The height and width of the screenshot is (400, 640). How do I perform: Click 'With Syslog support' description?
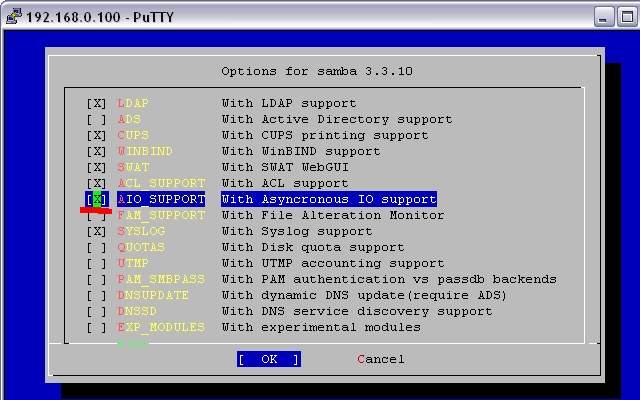pos(297,231)
